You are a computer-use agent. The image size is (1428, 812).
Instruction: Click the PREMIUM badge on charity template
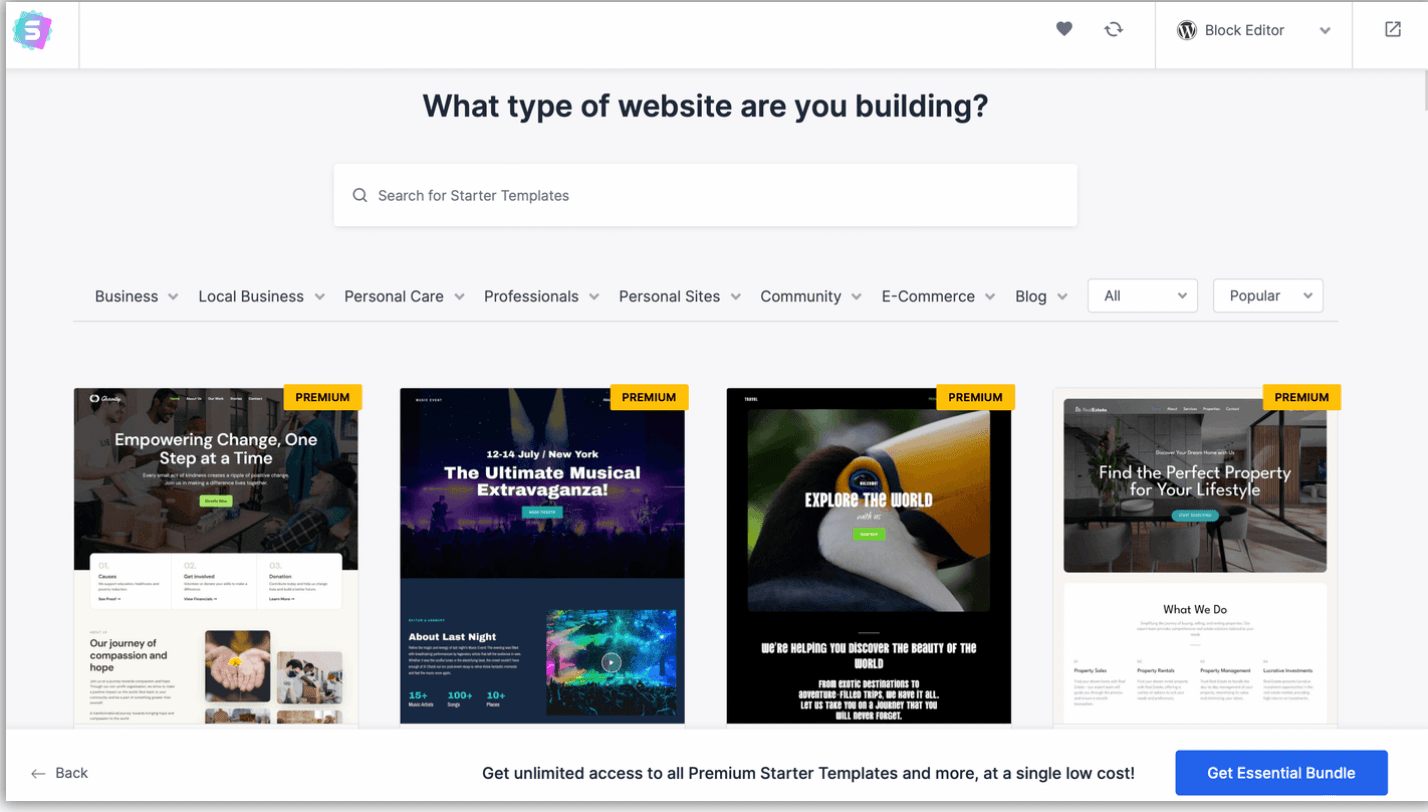point(323,397)
